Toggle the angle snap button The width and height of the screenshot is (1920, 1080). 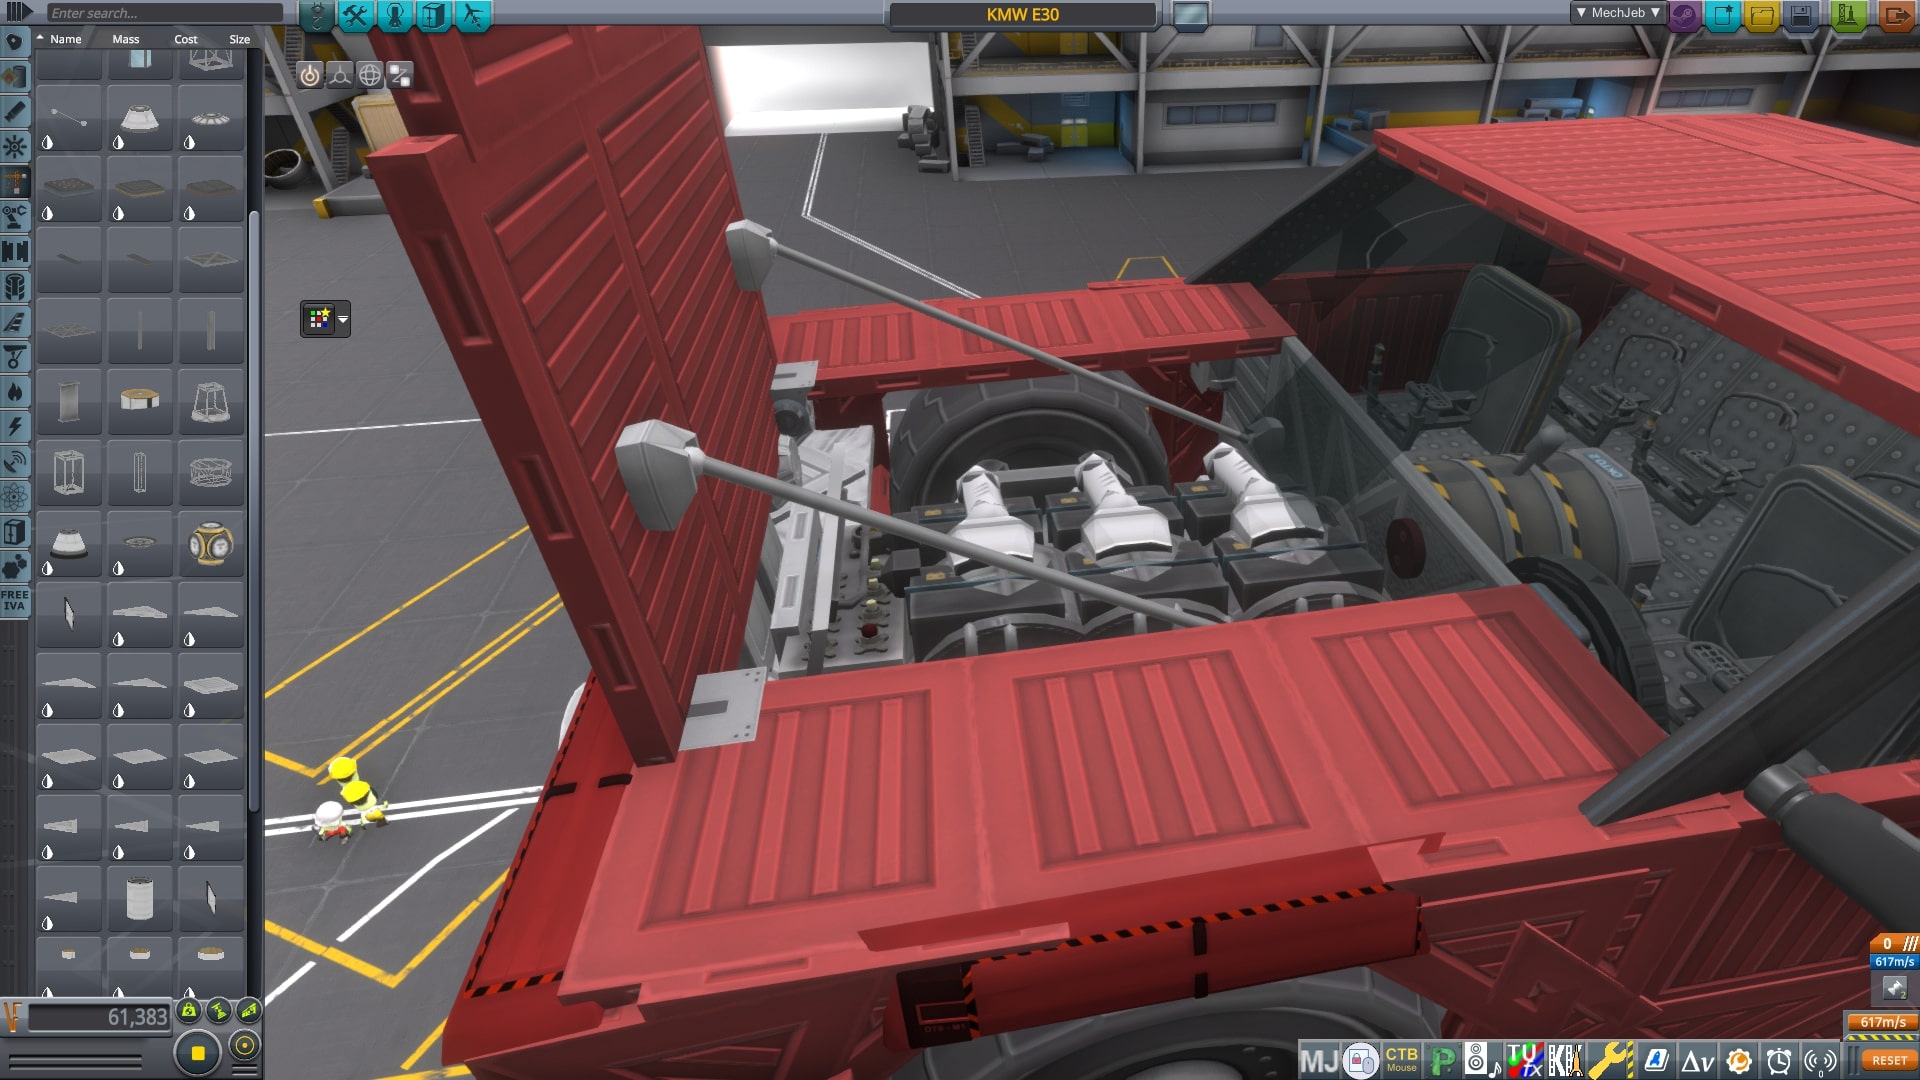pyautogui.click(x=244, y=1046)
